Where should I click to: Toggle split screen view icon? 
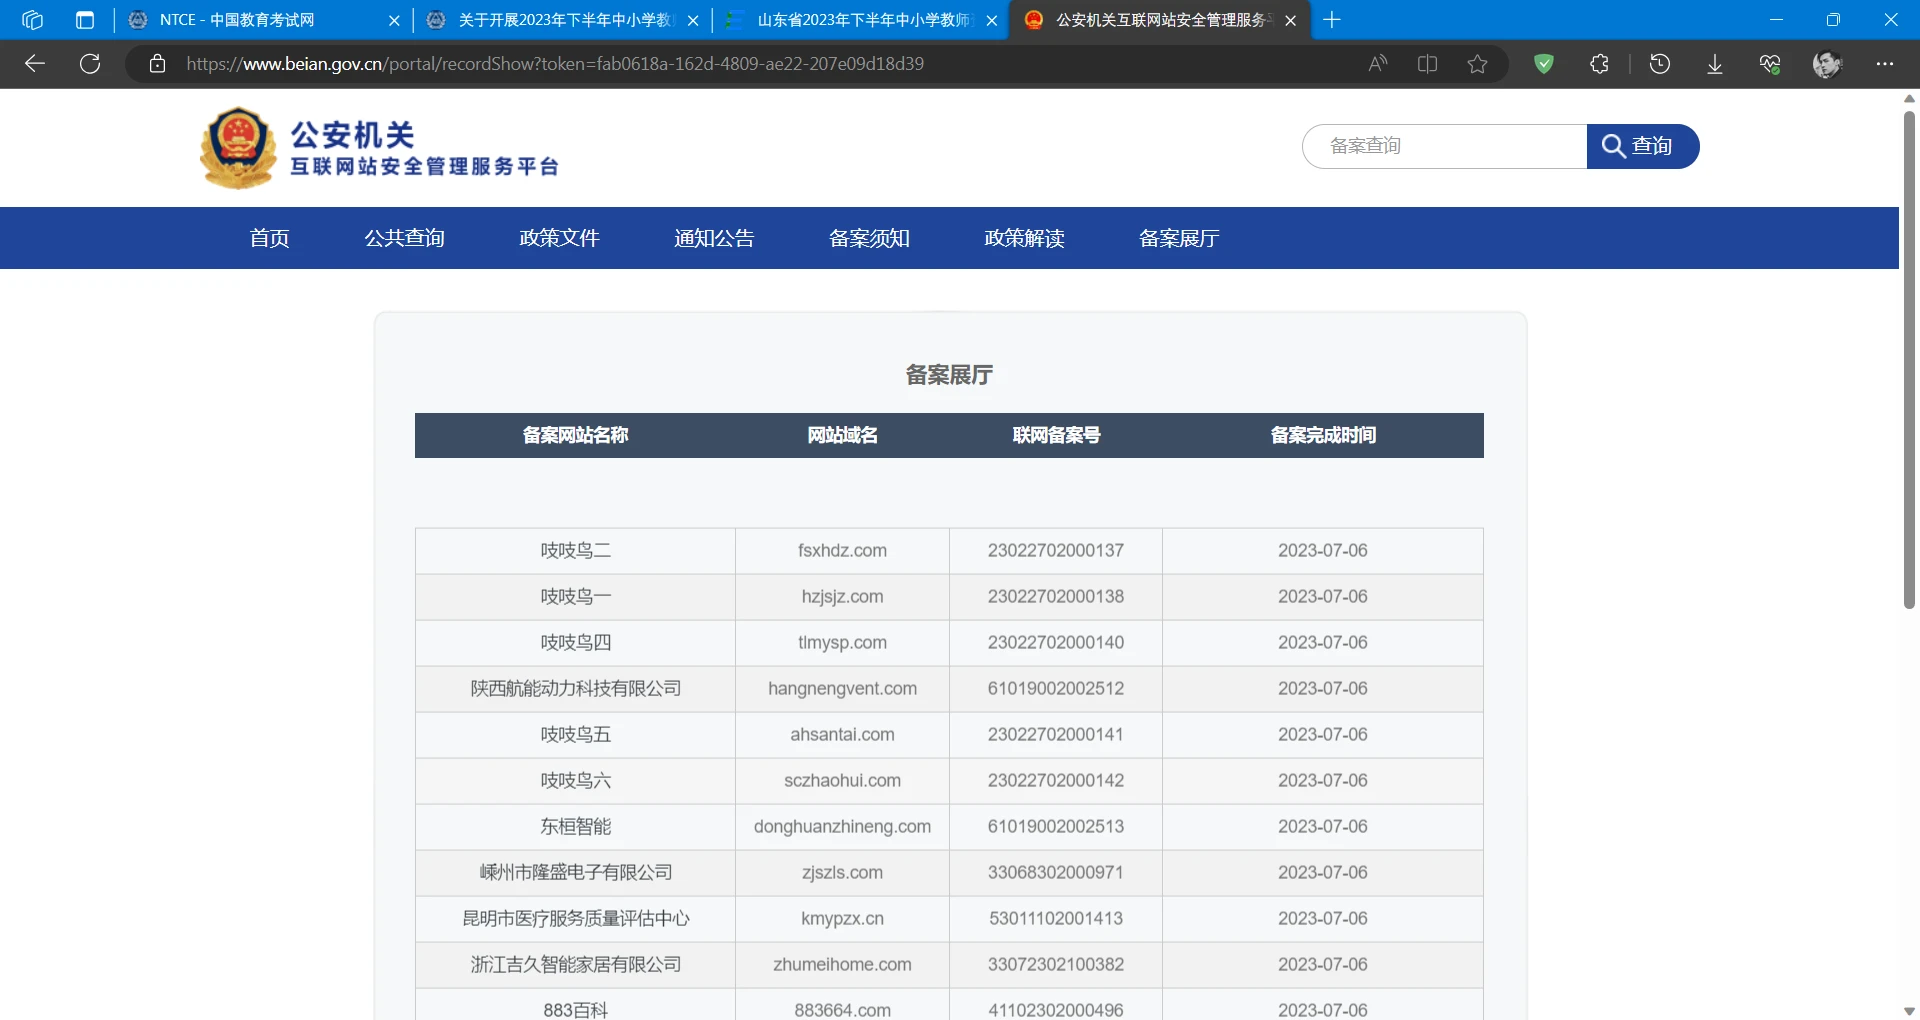[x=1427, y=64]
